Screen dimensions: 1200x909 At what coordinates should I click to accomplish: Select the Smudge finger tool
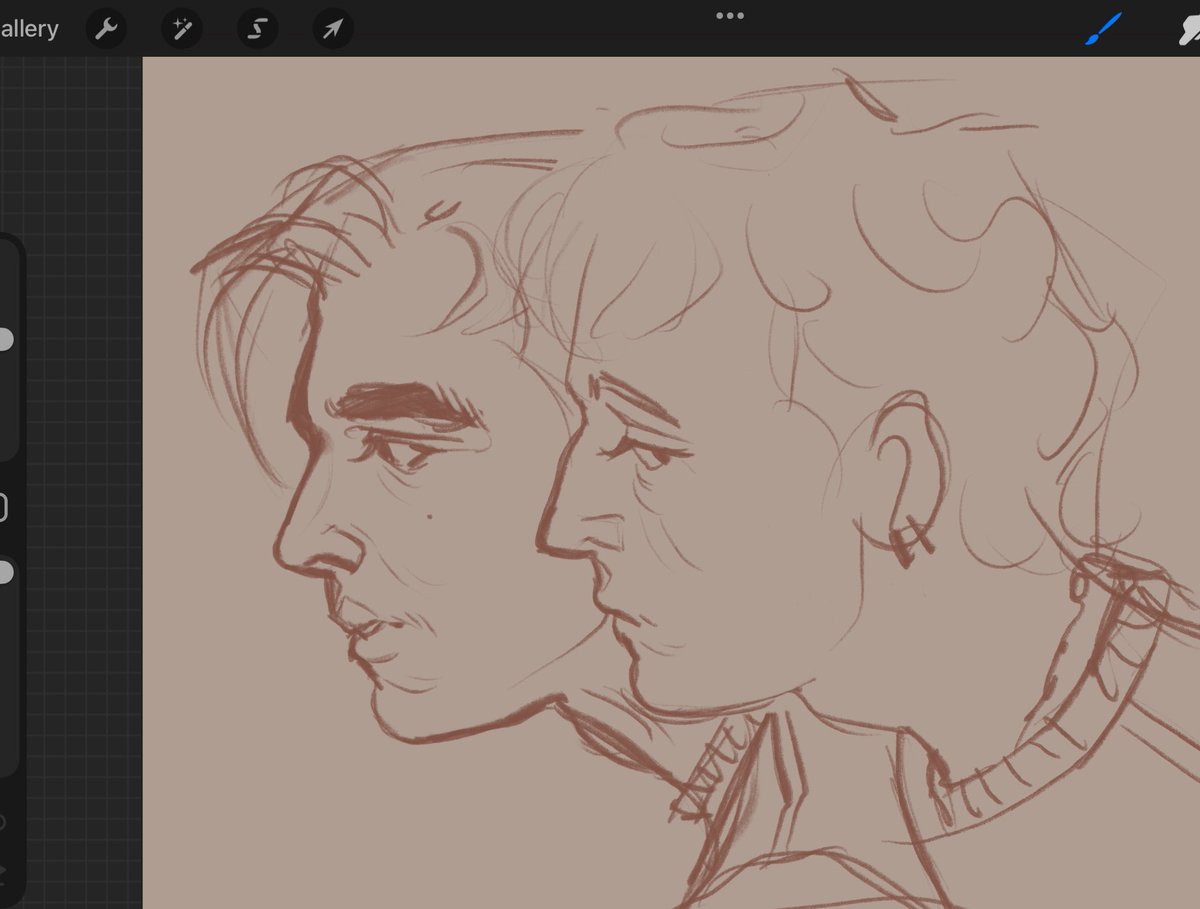point(1188,29)
